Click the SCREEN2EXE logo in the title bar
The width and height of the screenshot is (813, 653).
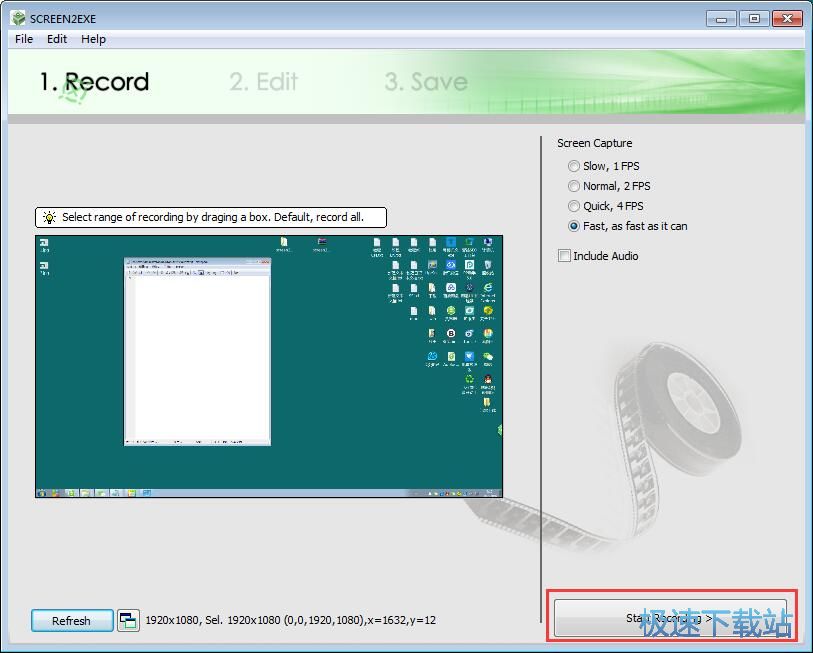pyautogui.click(x=18, y=17)
